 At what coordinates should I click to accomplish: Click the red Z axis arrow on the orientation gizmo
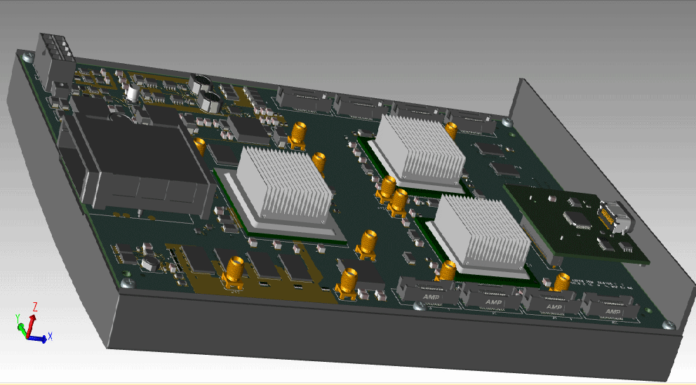[x=31, y=326]
